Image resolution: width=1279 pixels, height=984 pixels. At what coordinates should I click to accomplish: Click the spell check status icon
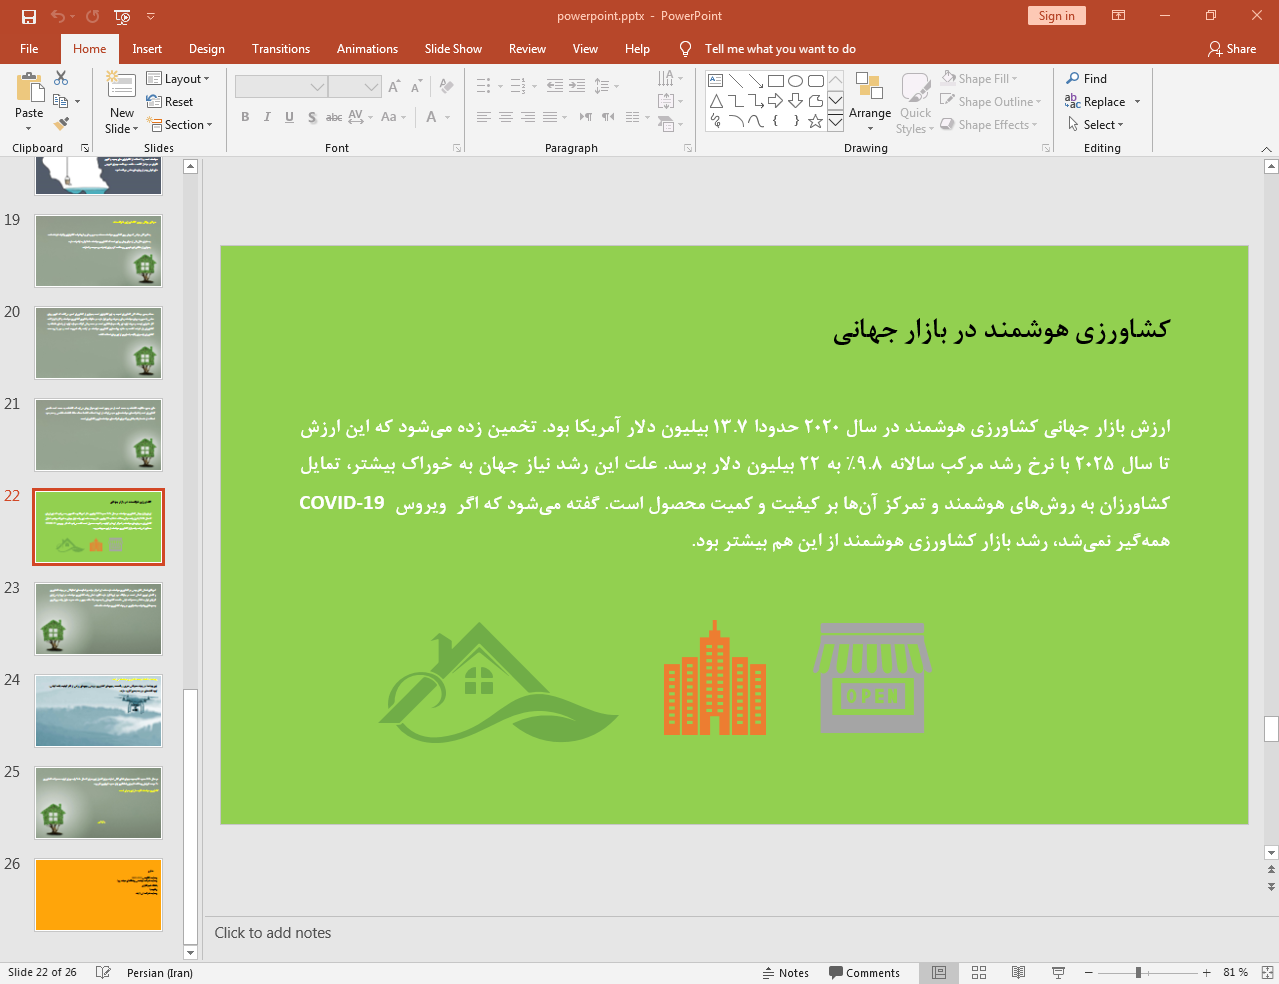pyautogui.click(x=103, y=972)
